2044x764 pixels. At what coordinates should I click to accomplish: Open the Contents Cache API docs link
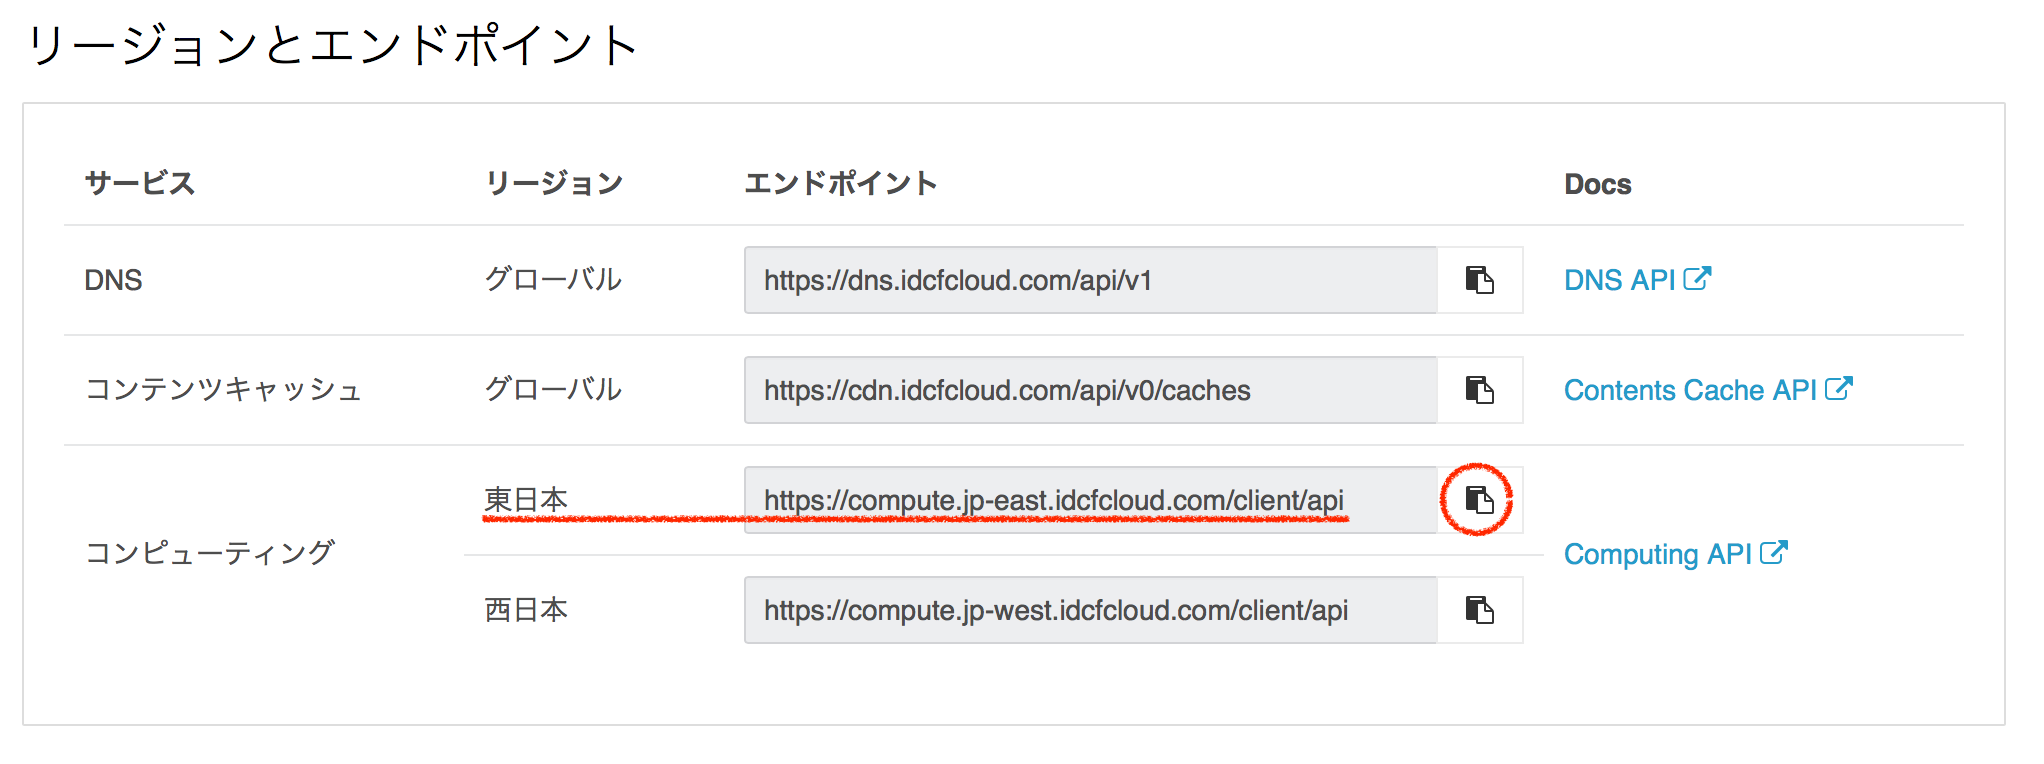coord(1690,390)
